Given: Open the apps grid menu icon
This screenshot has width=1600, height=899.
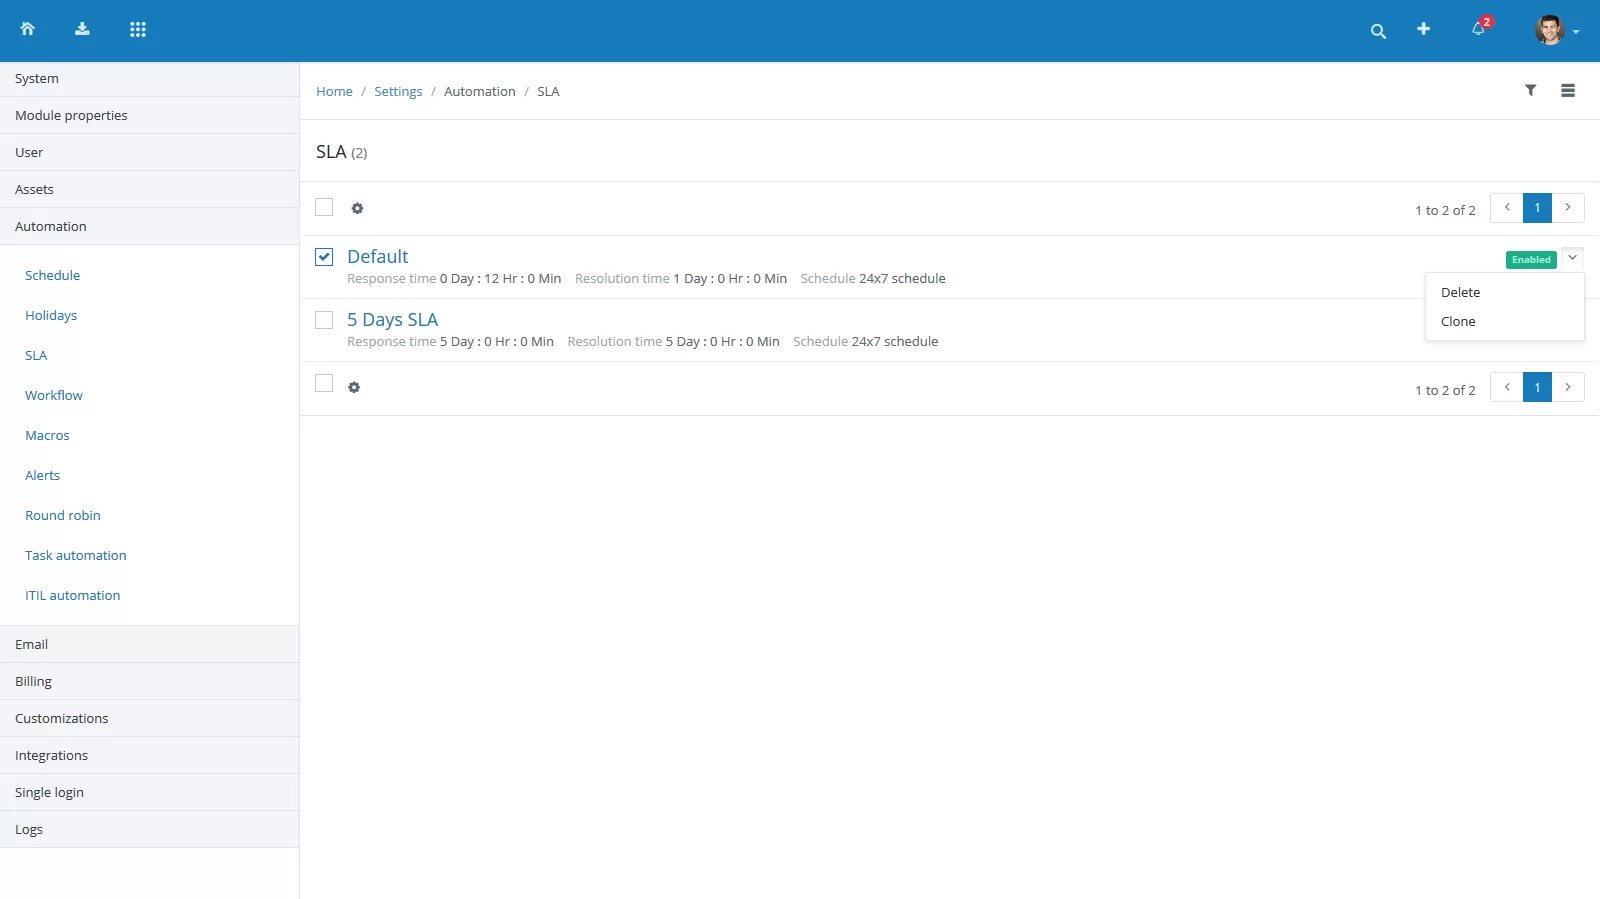Looking at the screenshot, I should [x=138, y=29].
